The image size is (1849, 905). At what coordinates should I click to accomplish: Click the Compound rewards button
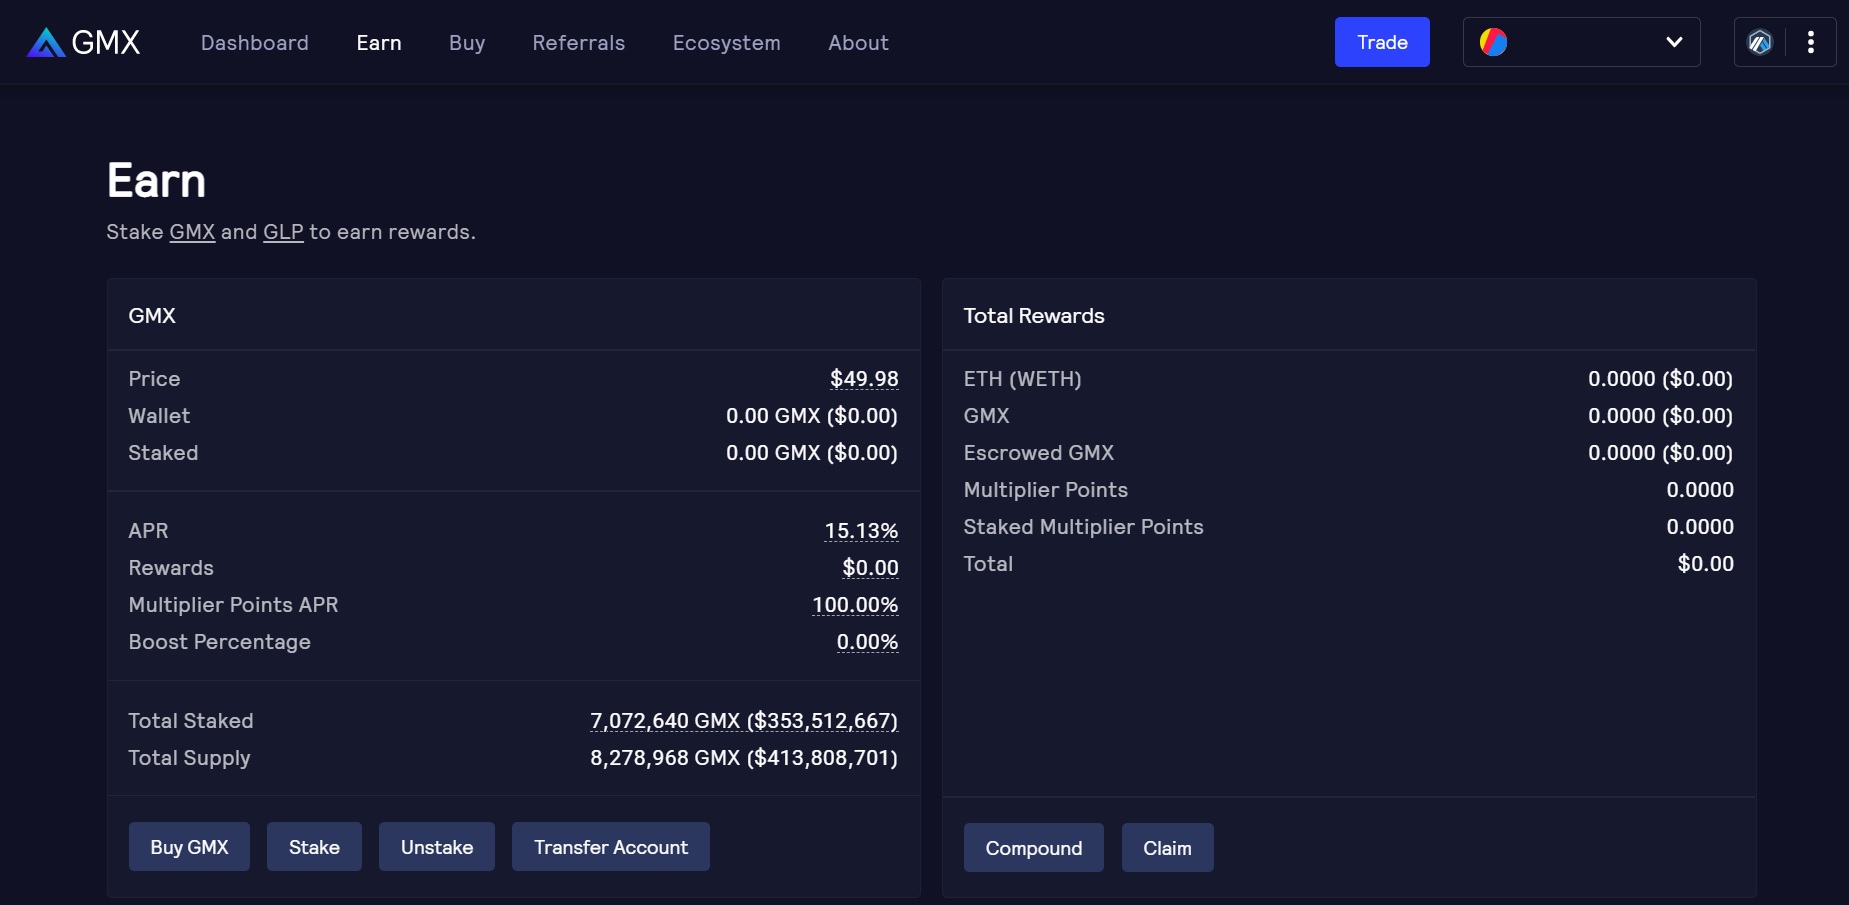click(x=1034, y=848)
